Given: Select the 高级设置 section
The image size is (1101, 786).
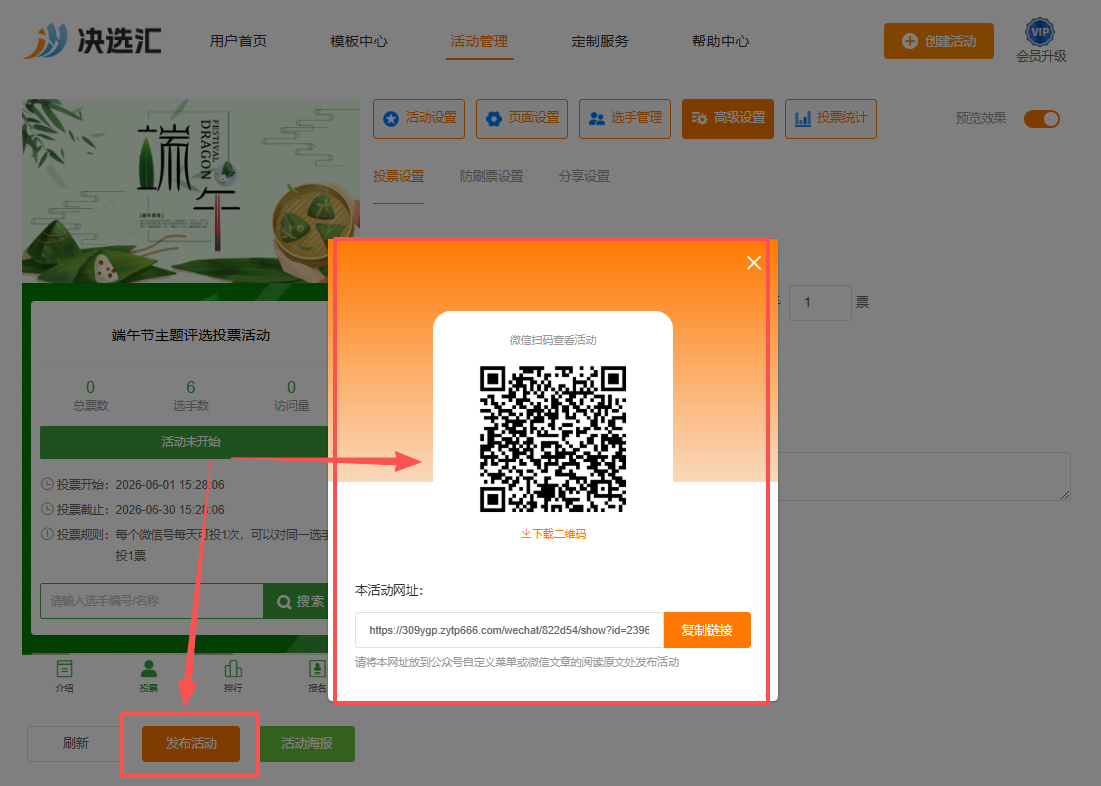Looking at the screenshot, I should tap(727, 119).
